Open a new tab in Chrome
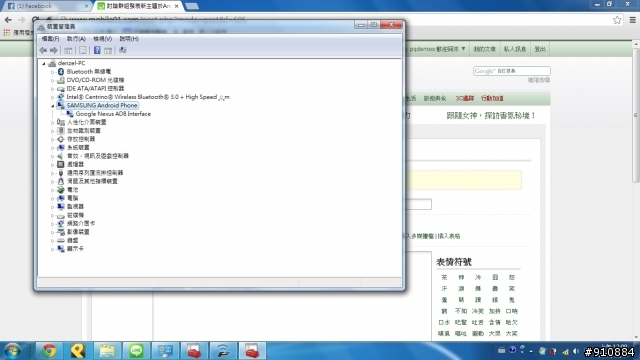Screen dimensions: 640x360 coord(191,6)
